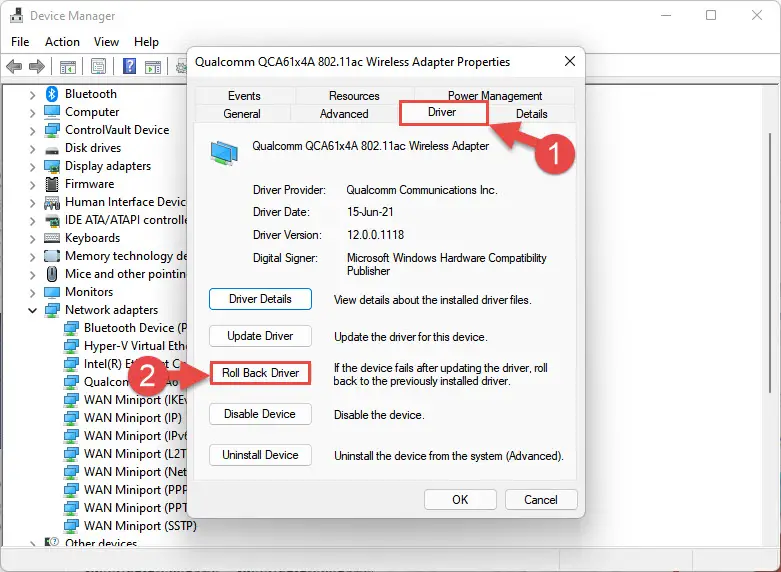
Task: Confirm the dialog with OK
Action: pos(460,500)
